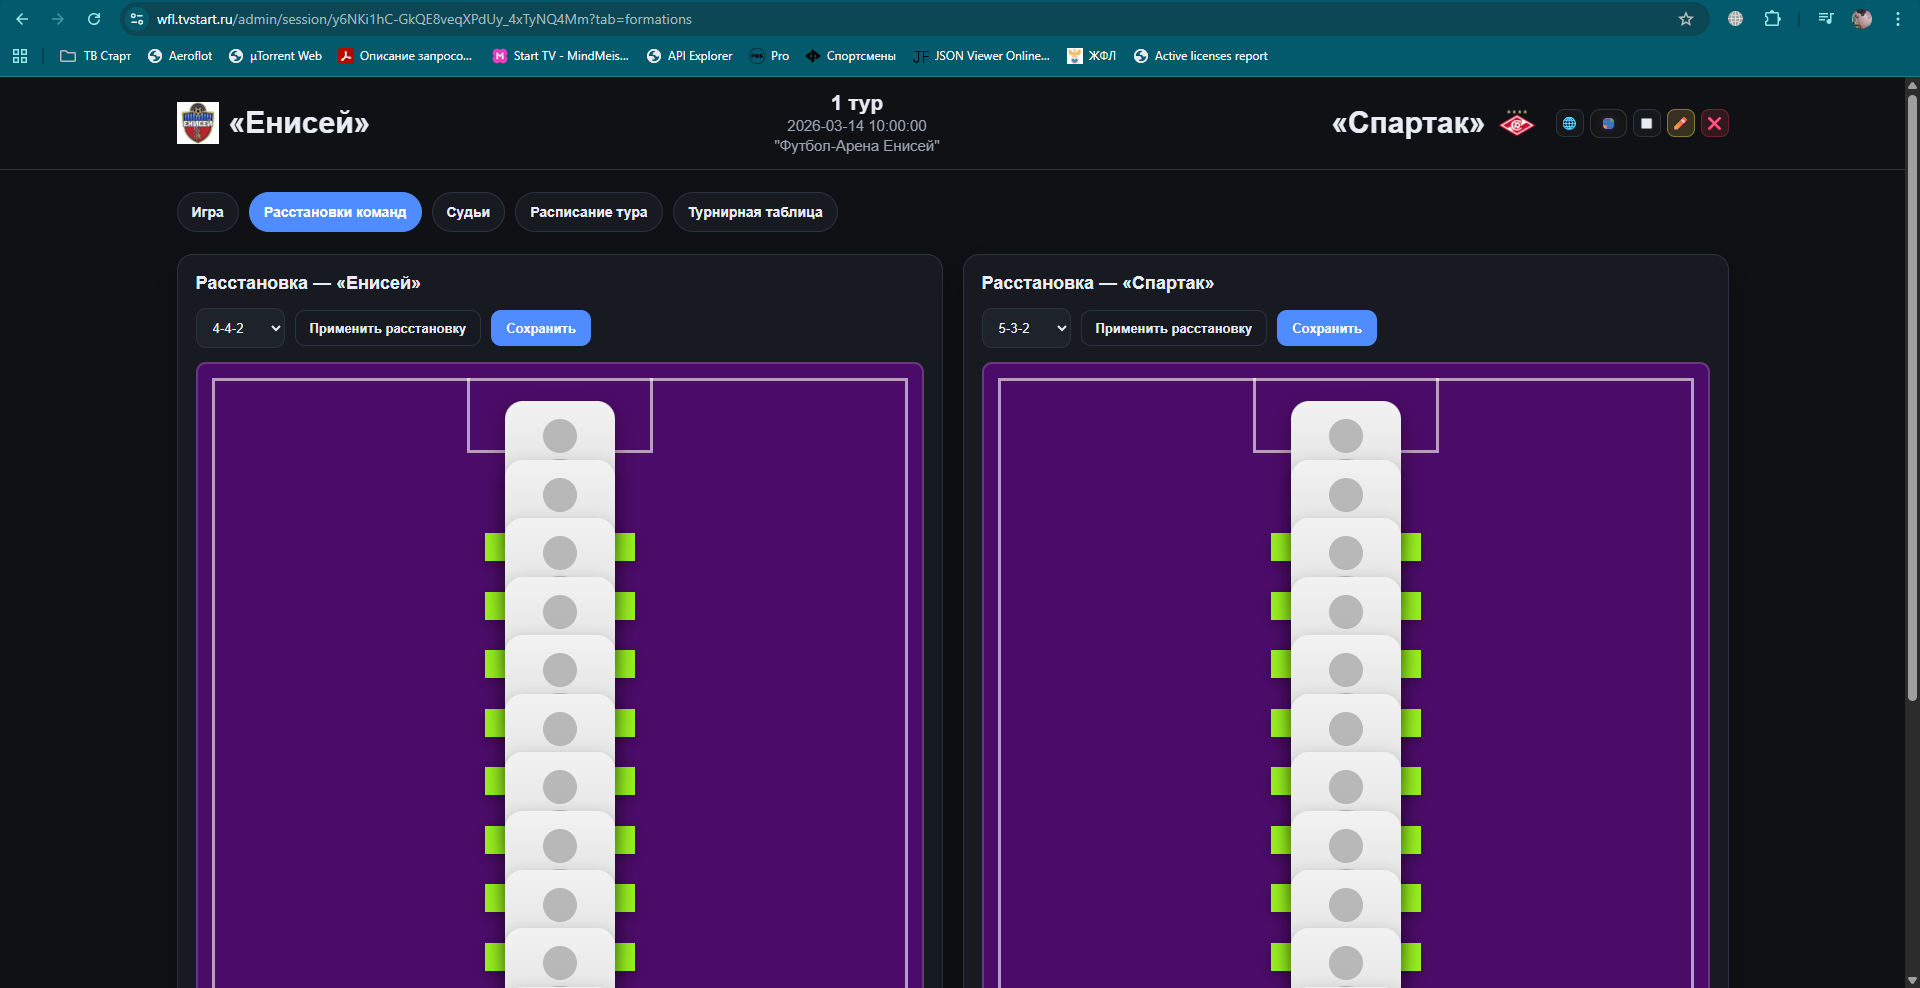The image size is (1920, 988).
Task: Click the globe icon button next to «Спартак»
Action: [x=1569, y=123]
